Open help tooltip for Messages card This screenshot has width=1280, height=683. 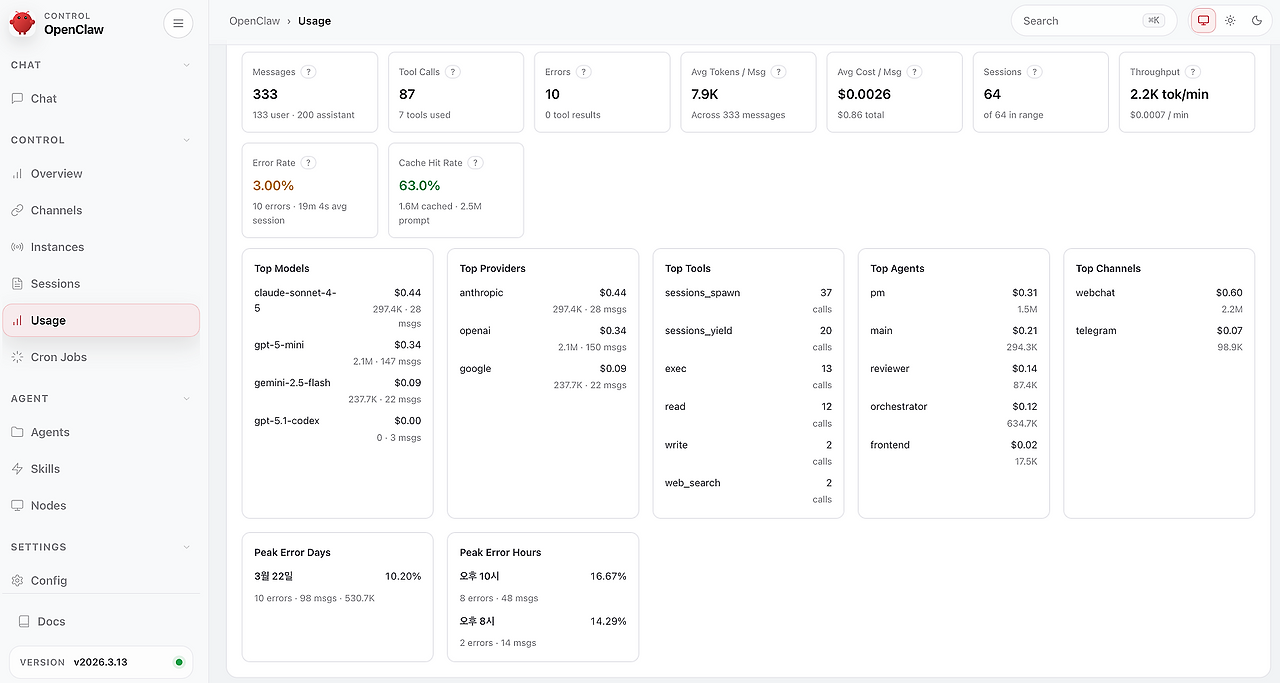pyautogui.click(x=308, y=72)
